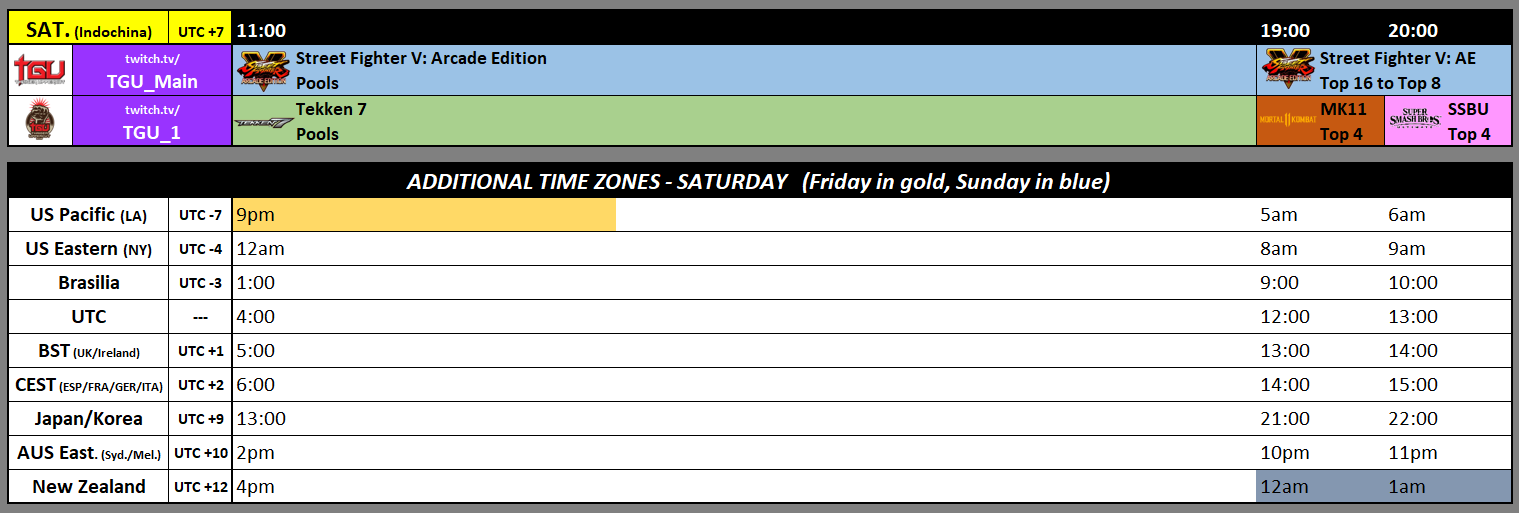Viewport: 1519px width, 513px height.
Task: Select the SAT. (Indochina) yellow header cell
Action: (x=88, y=31)
